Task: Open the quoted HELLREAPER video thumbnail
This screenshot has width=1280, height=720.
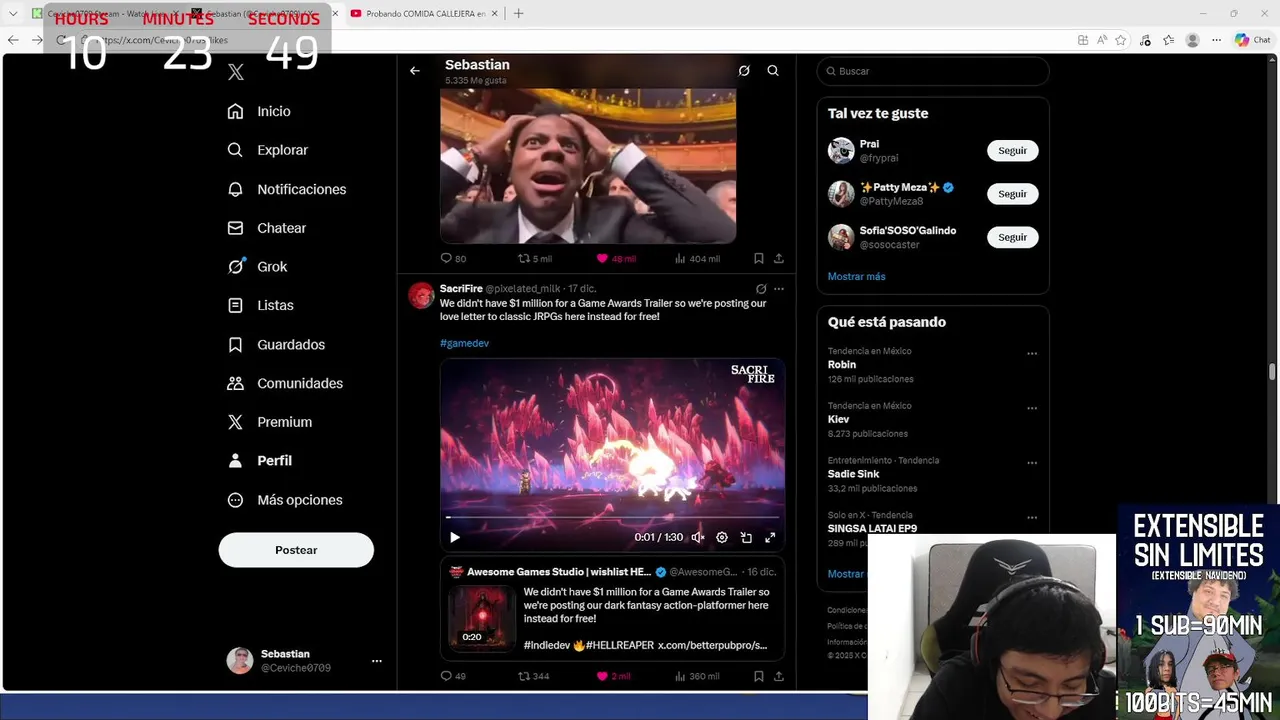Action: tap(481, 618)
